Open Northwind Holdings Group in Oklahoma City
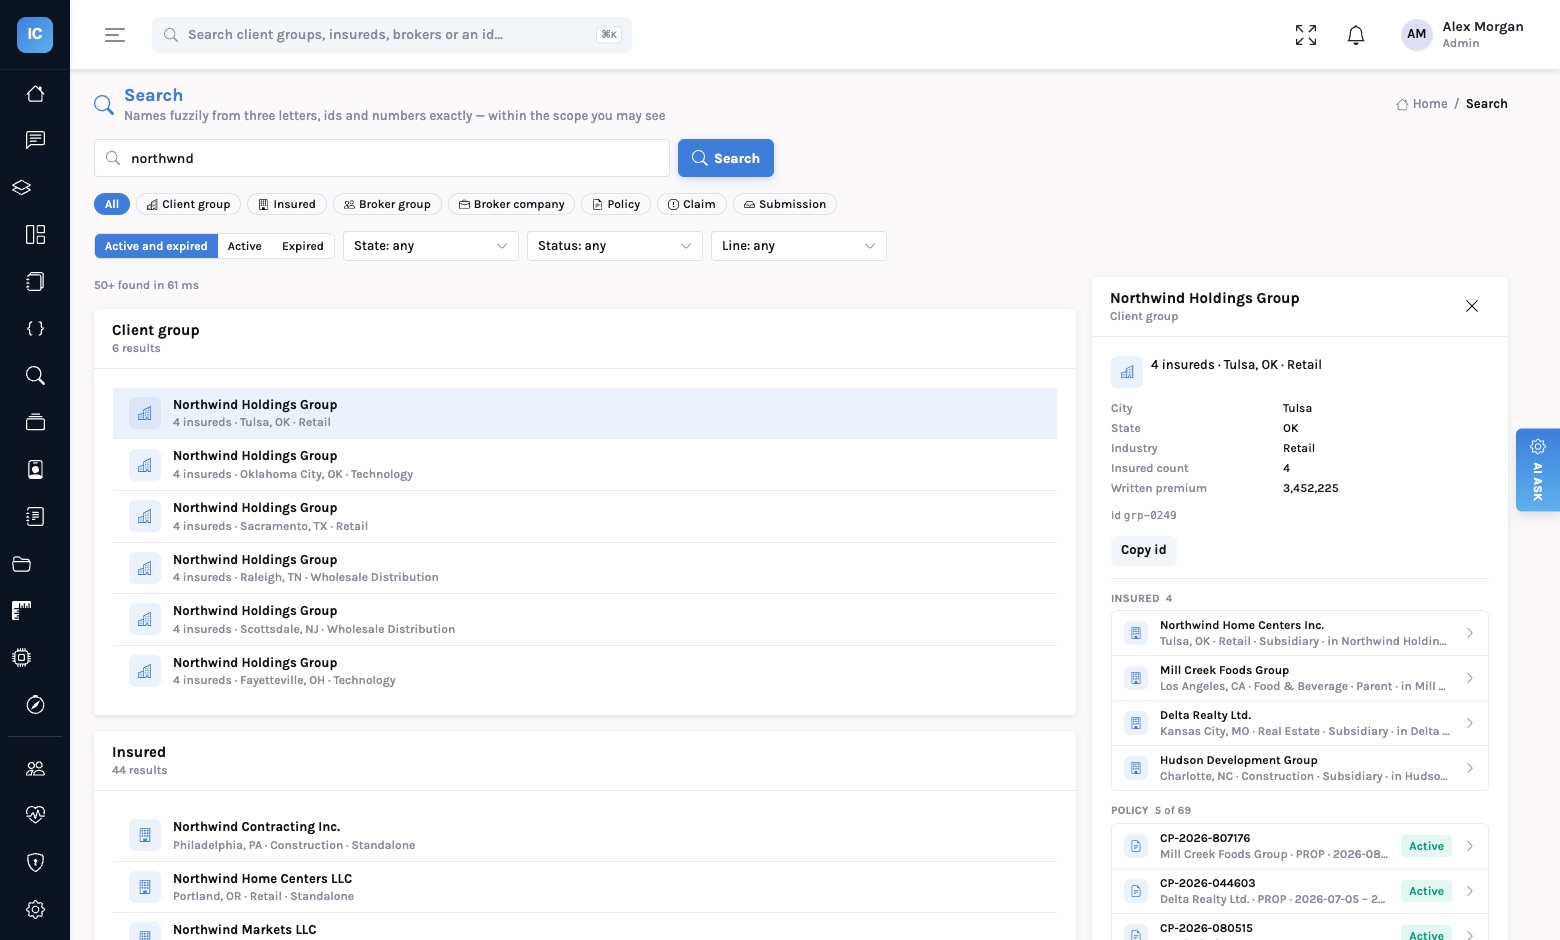The height and width of the screenshot is (940, 1560). point(585,464)
